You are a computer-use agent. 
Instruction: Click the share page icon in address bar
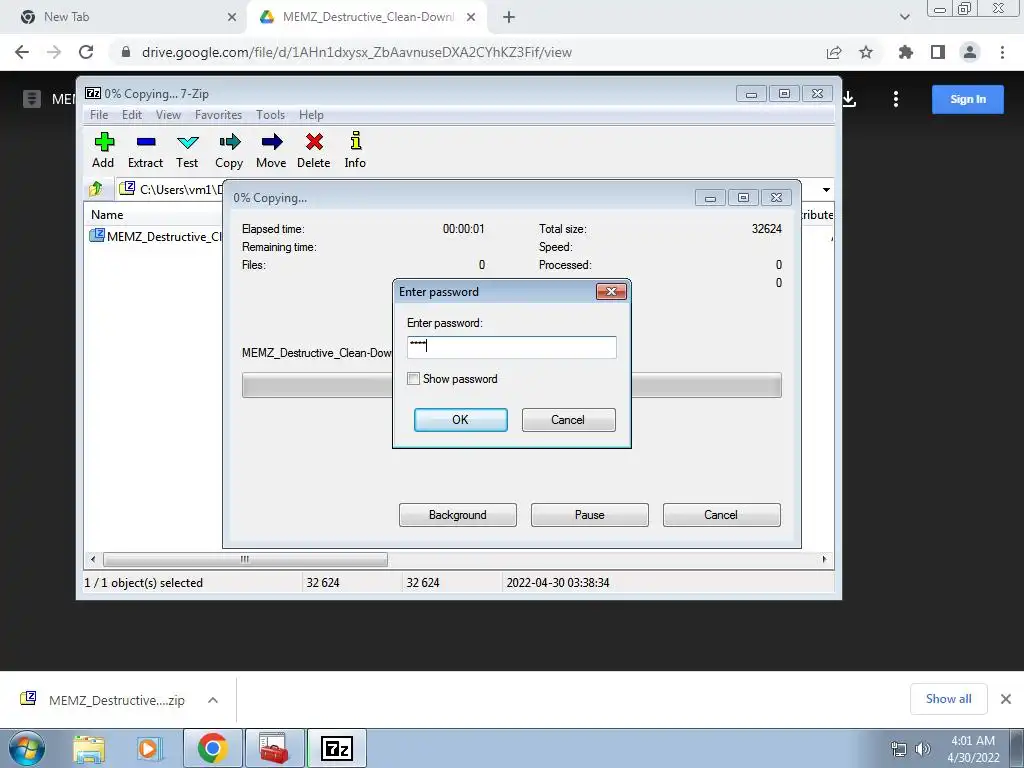coord(834,52)
